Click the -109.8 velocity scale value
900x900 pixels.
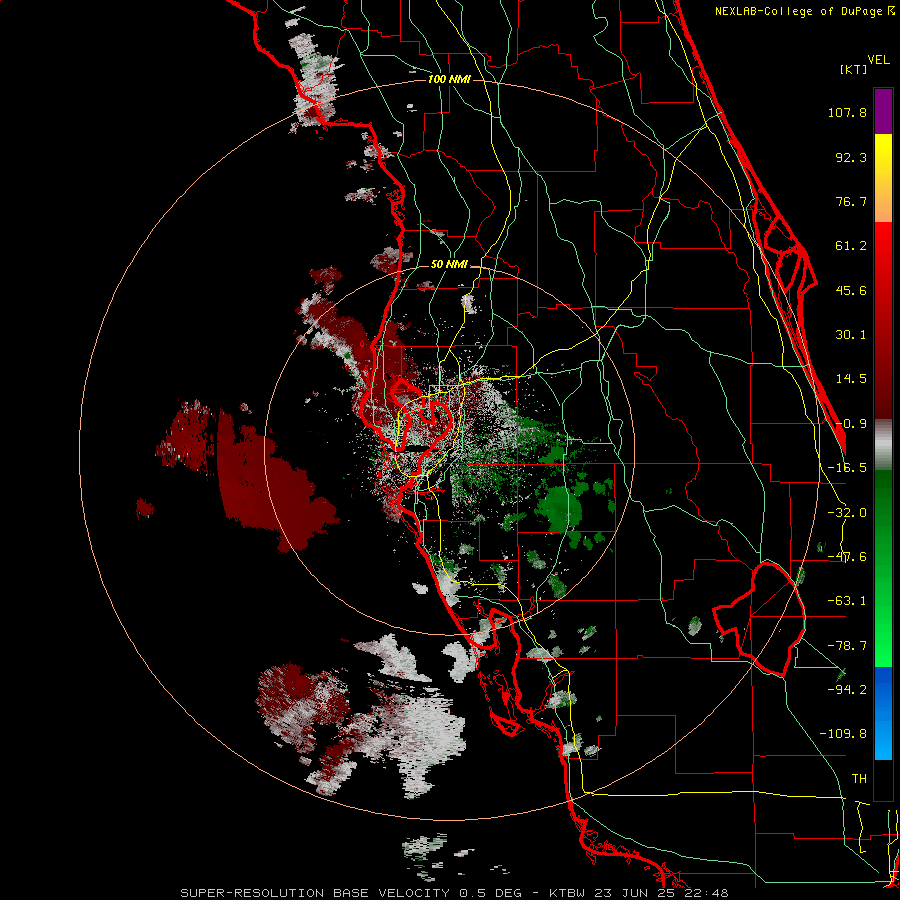click(843, 734)
